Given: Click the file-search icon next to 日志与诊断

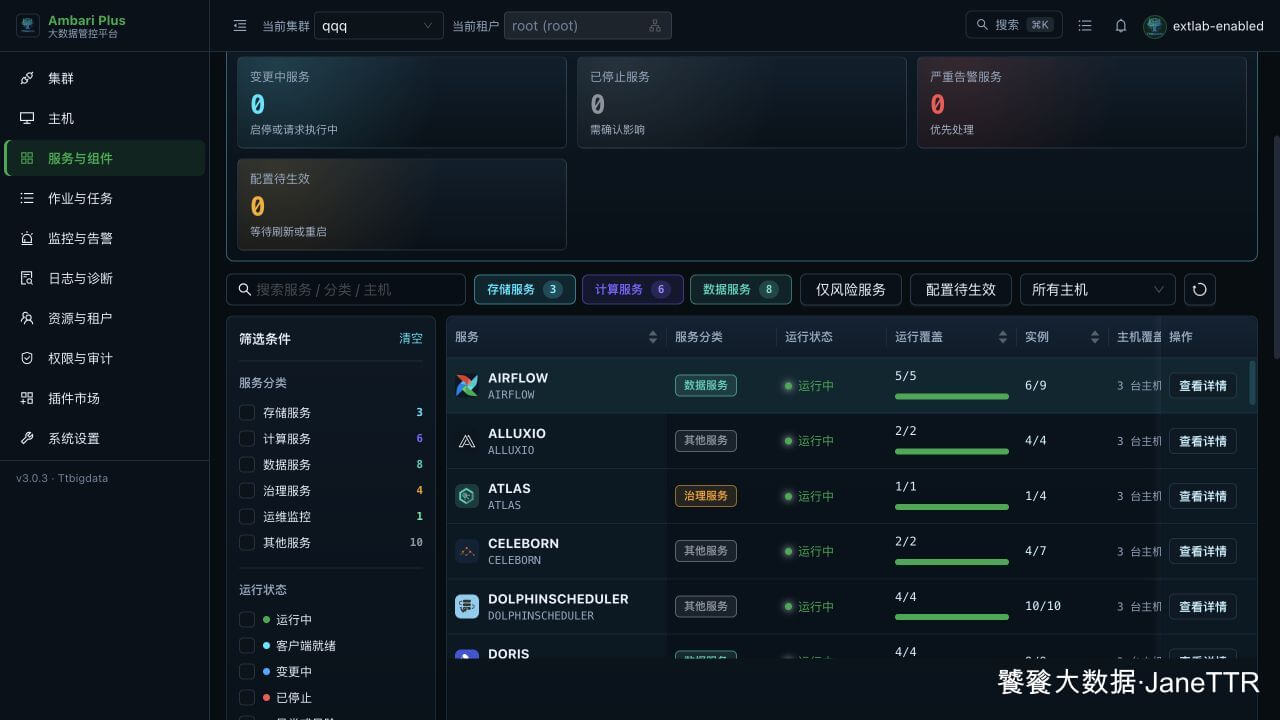Looking at the screenshot, I should tap(27, 278).
